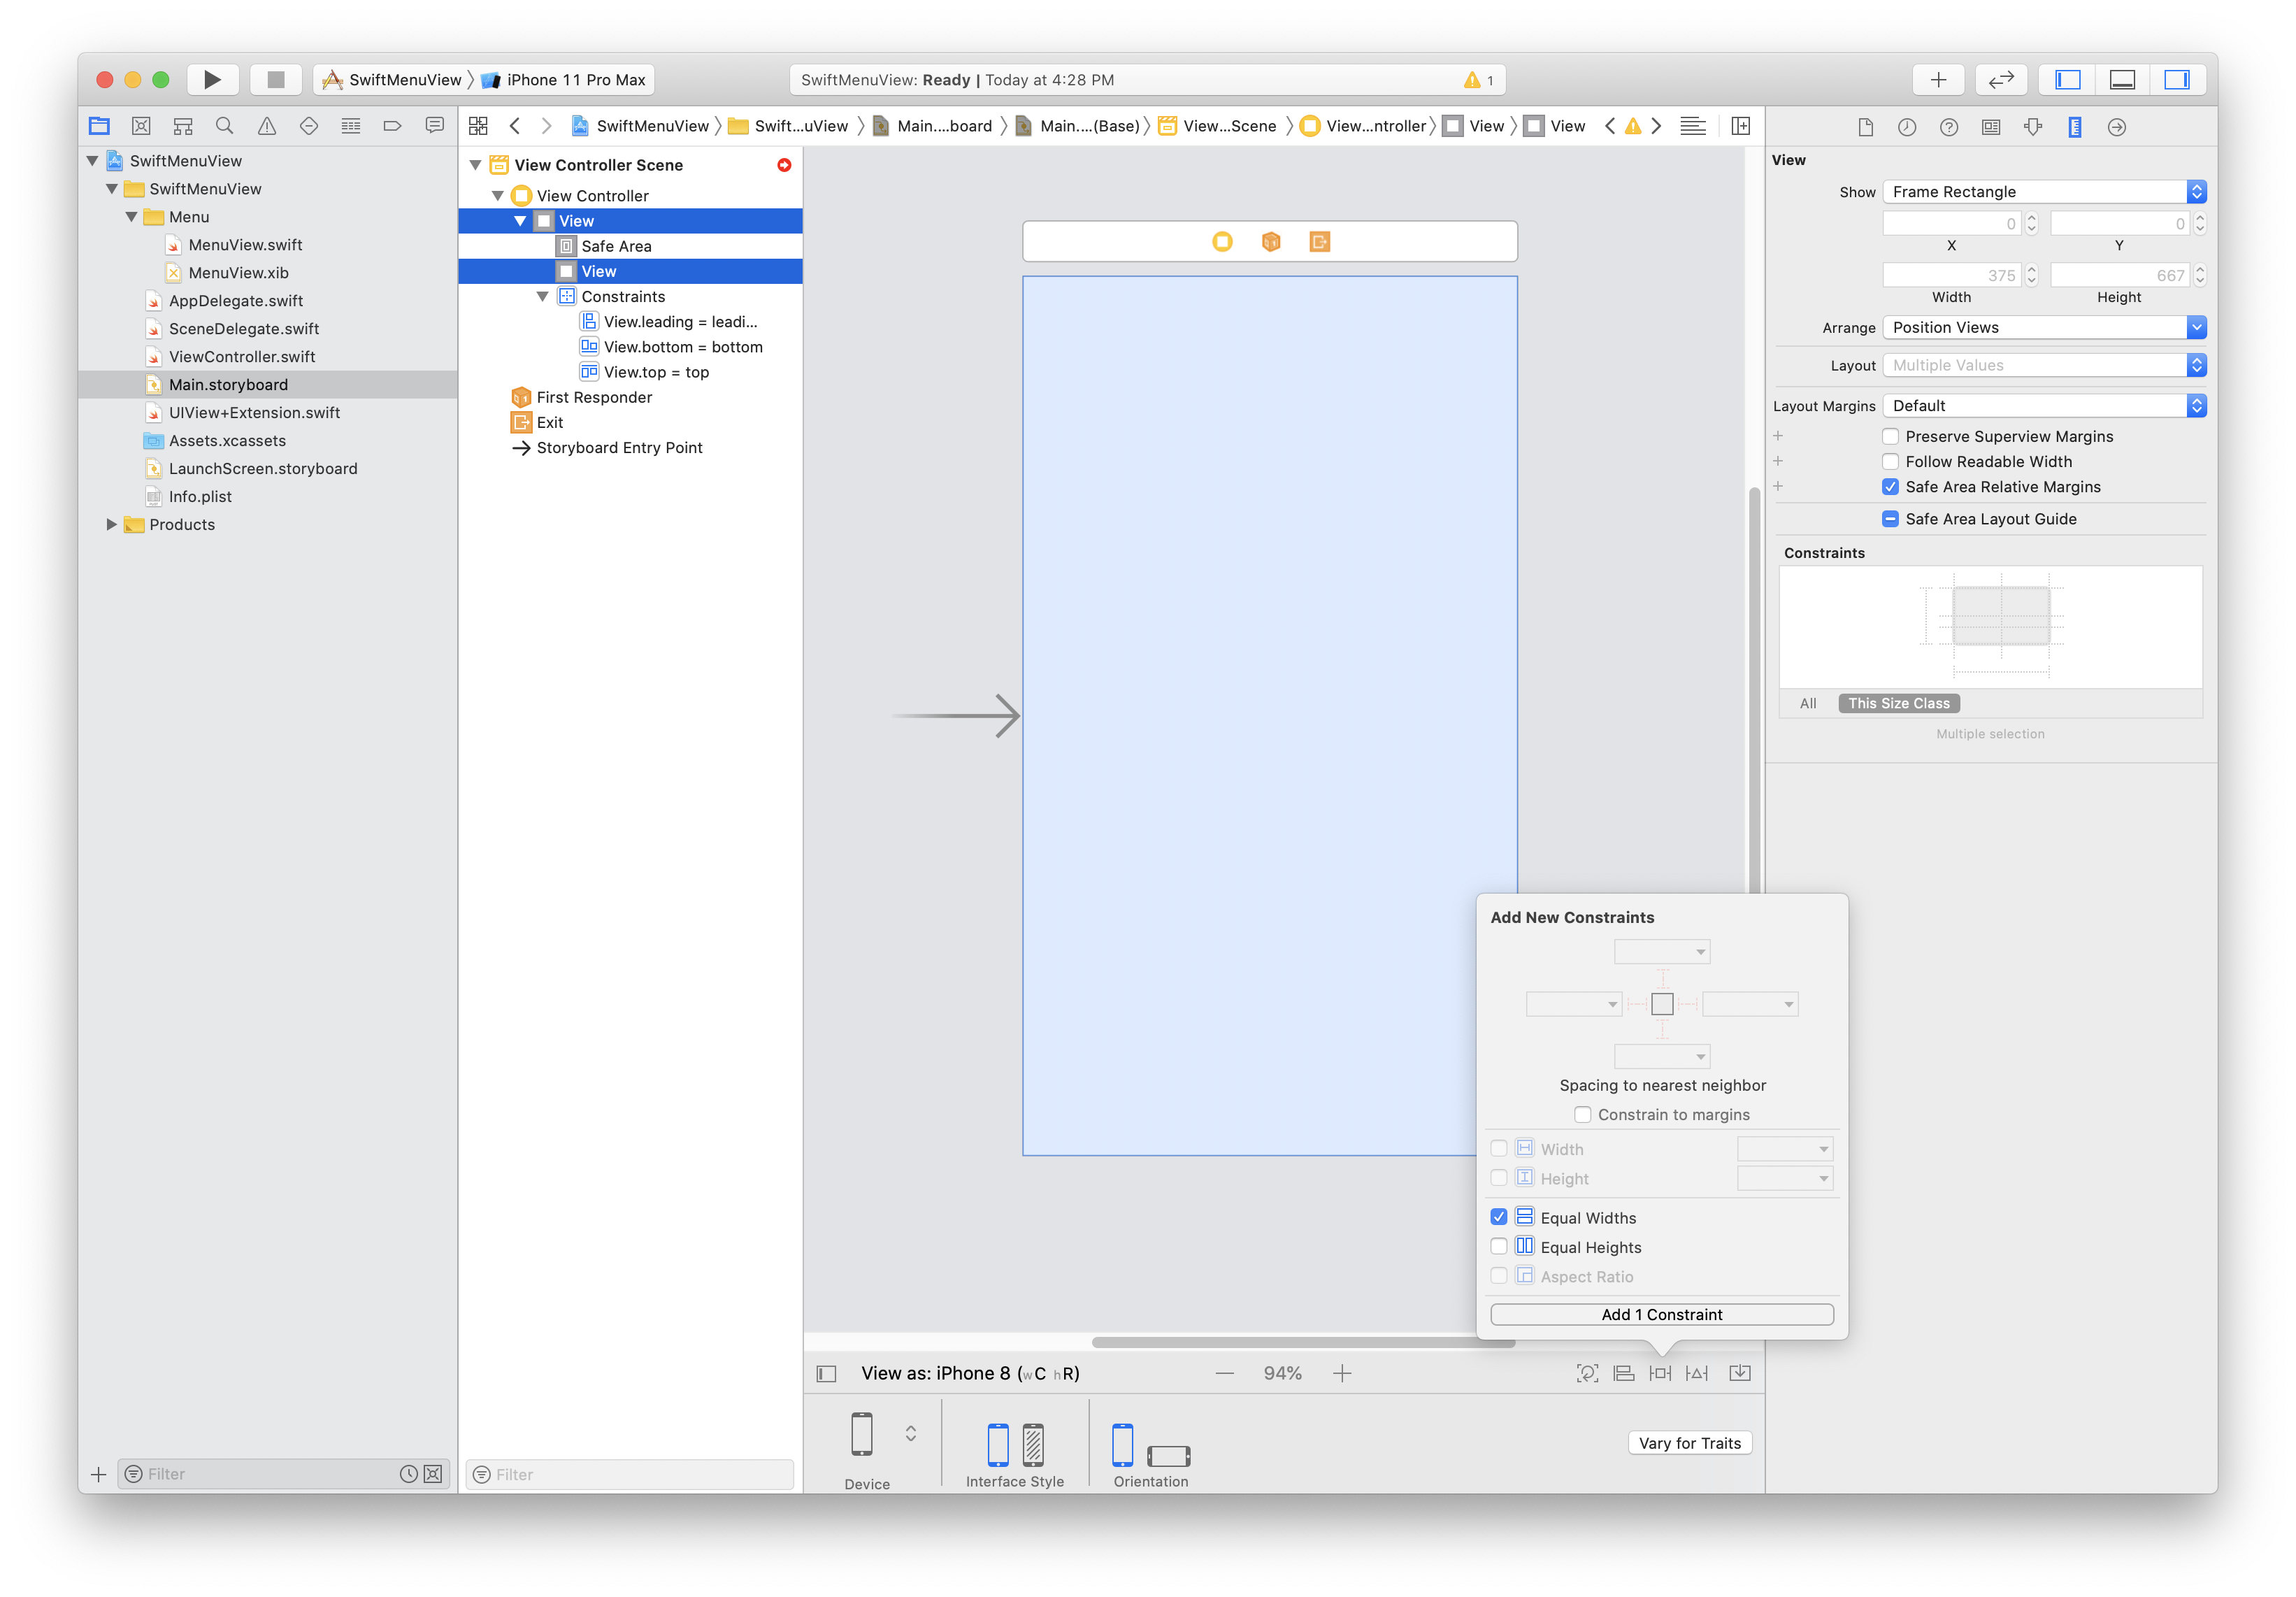Select the This Size Class tab
The height and width of the screenshot is (1597, 2296).
click(x=1898, y=703)
